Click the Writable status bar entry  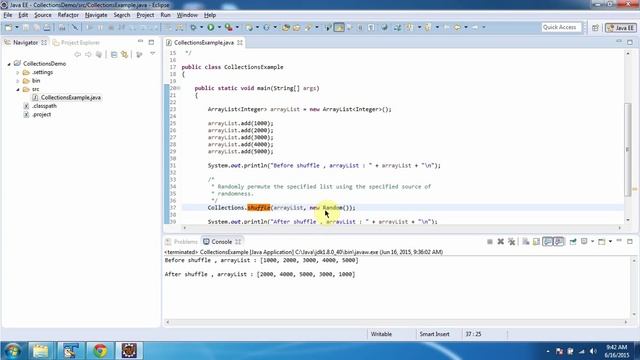tap(381, 334)
